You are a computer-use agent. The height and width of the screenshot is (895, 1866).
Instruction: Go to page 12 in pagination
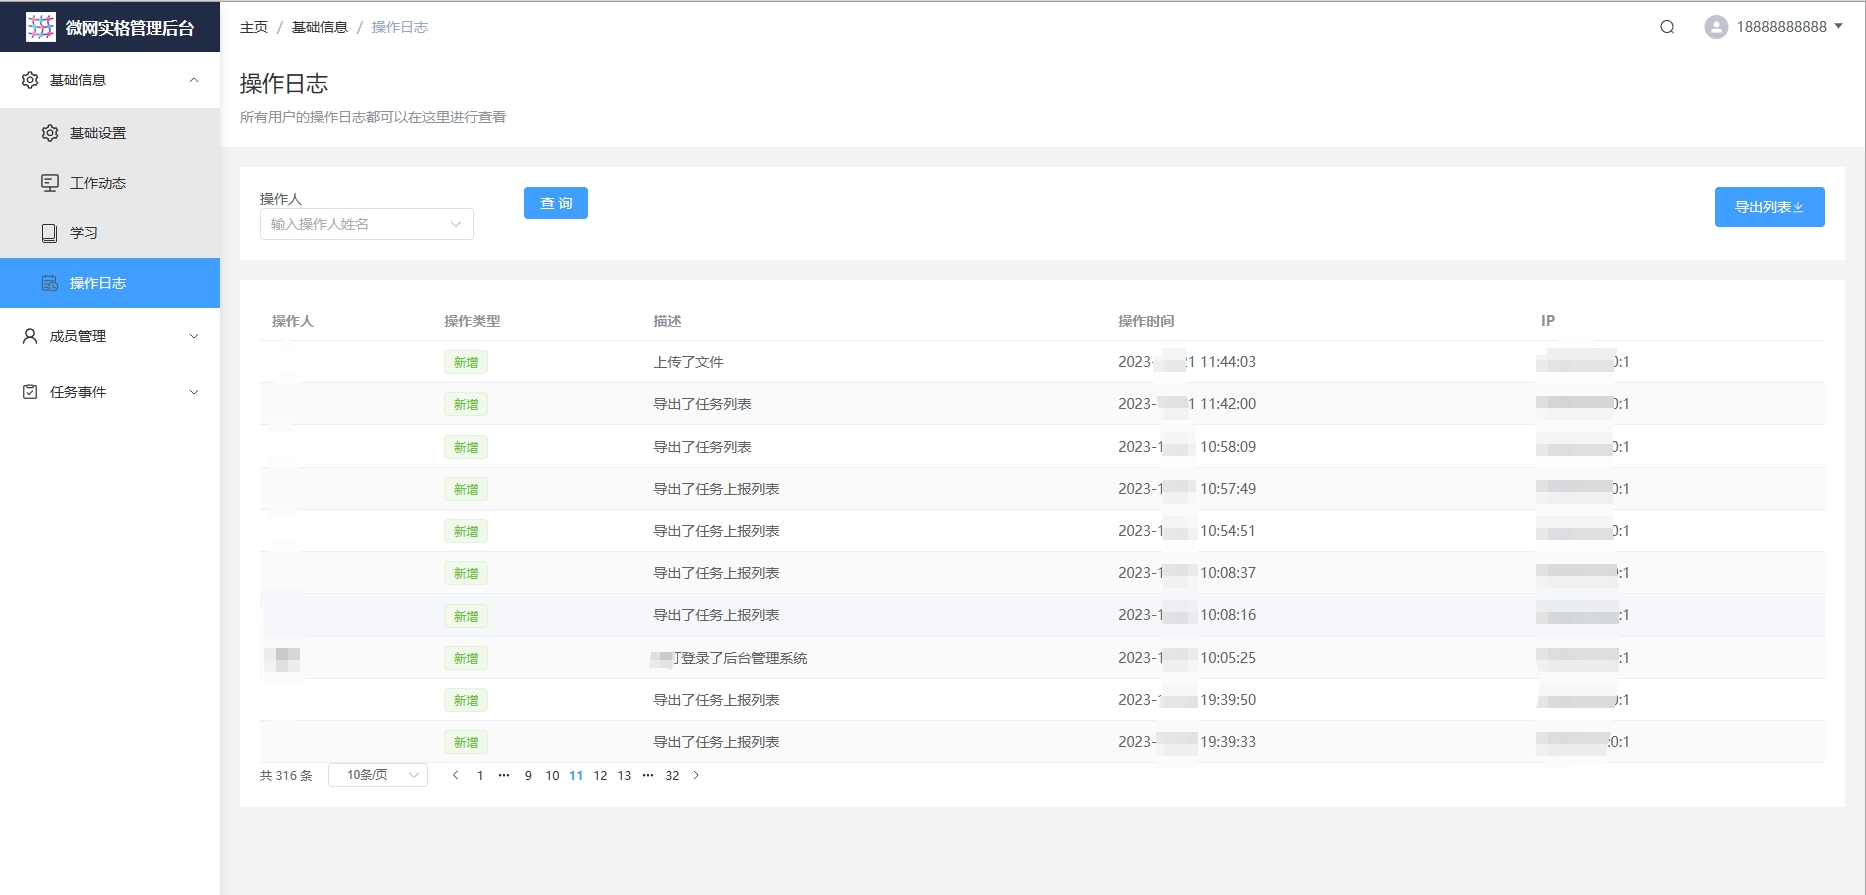(x=600, y=776)
